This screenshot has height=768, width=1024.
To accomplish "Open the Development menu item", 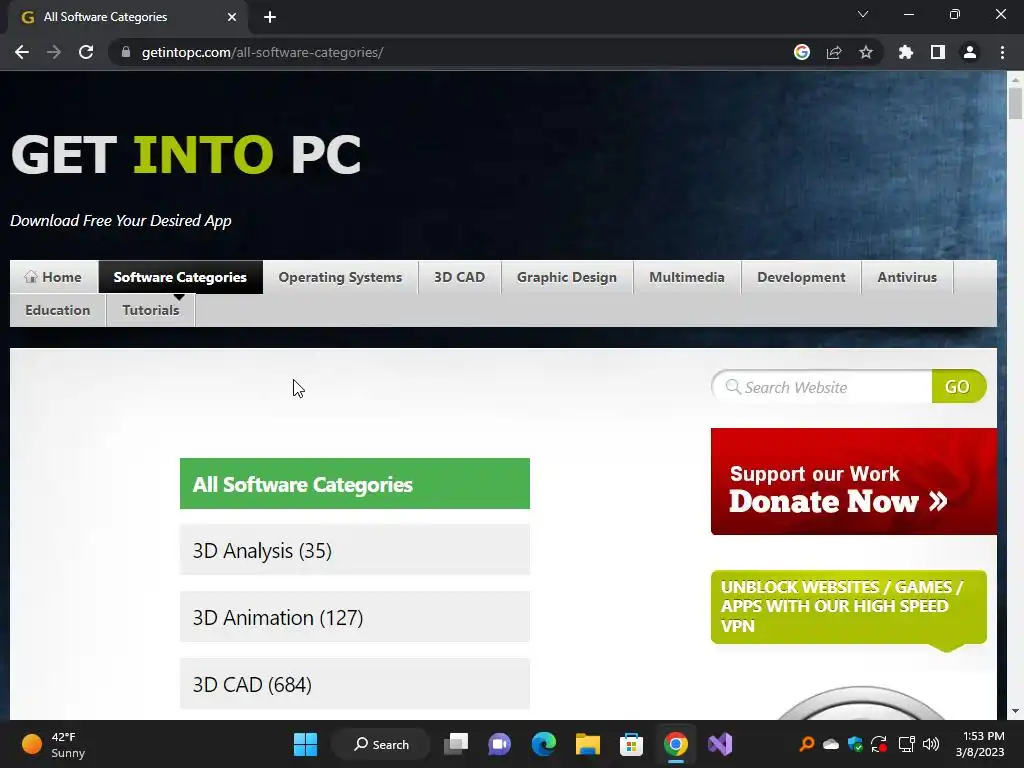I will [801, 277].
